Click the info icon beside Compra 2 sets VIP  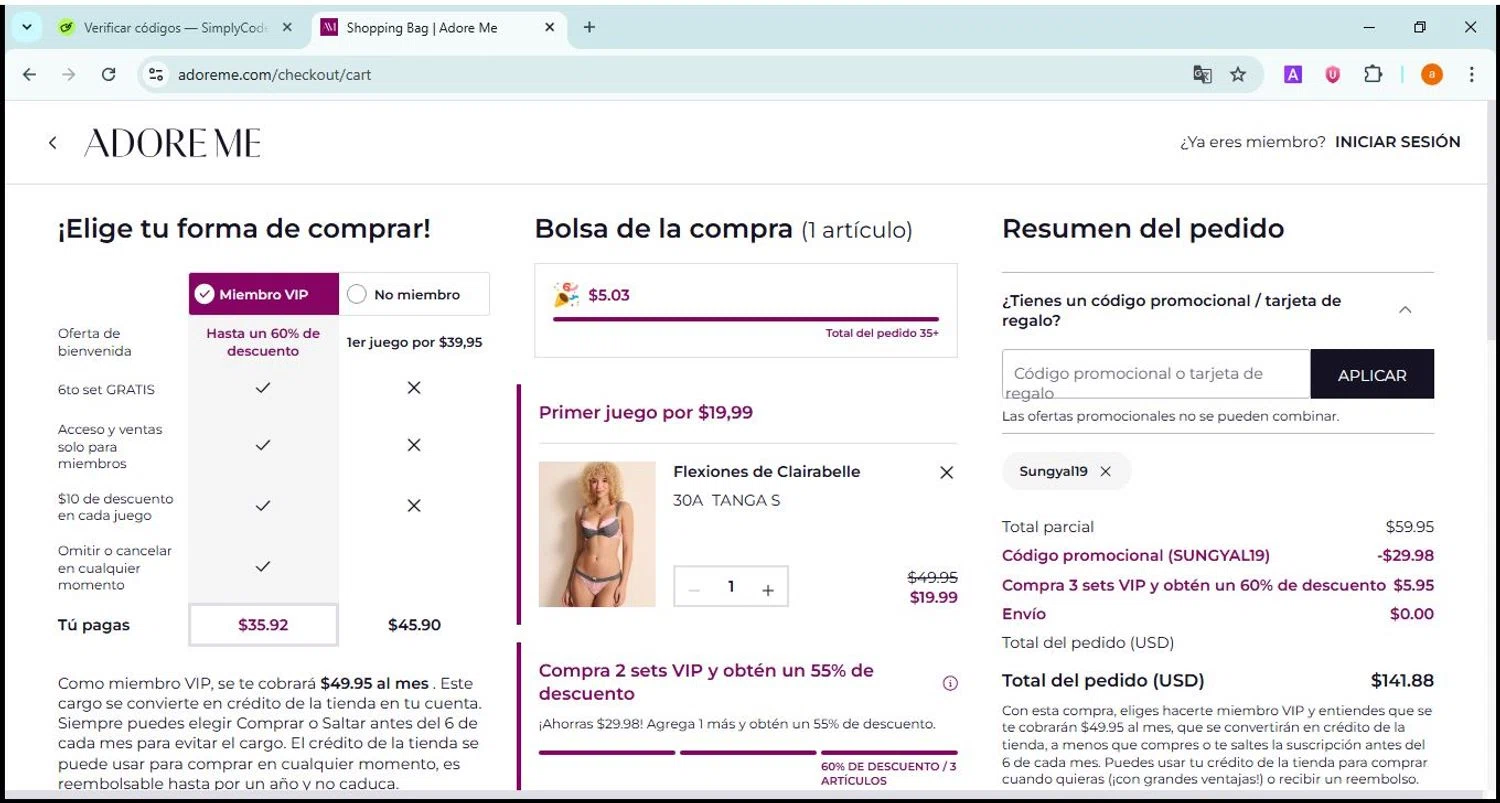pyautogui.click(x=950, y=684)
